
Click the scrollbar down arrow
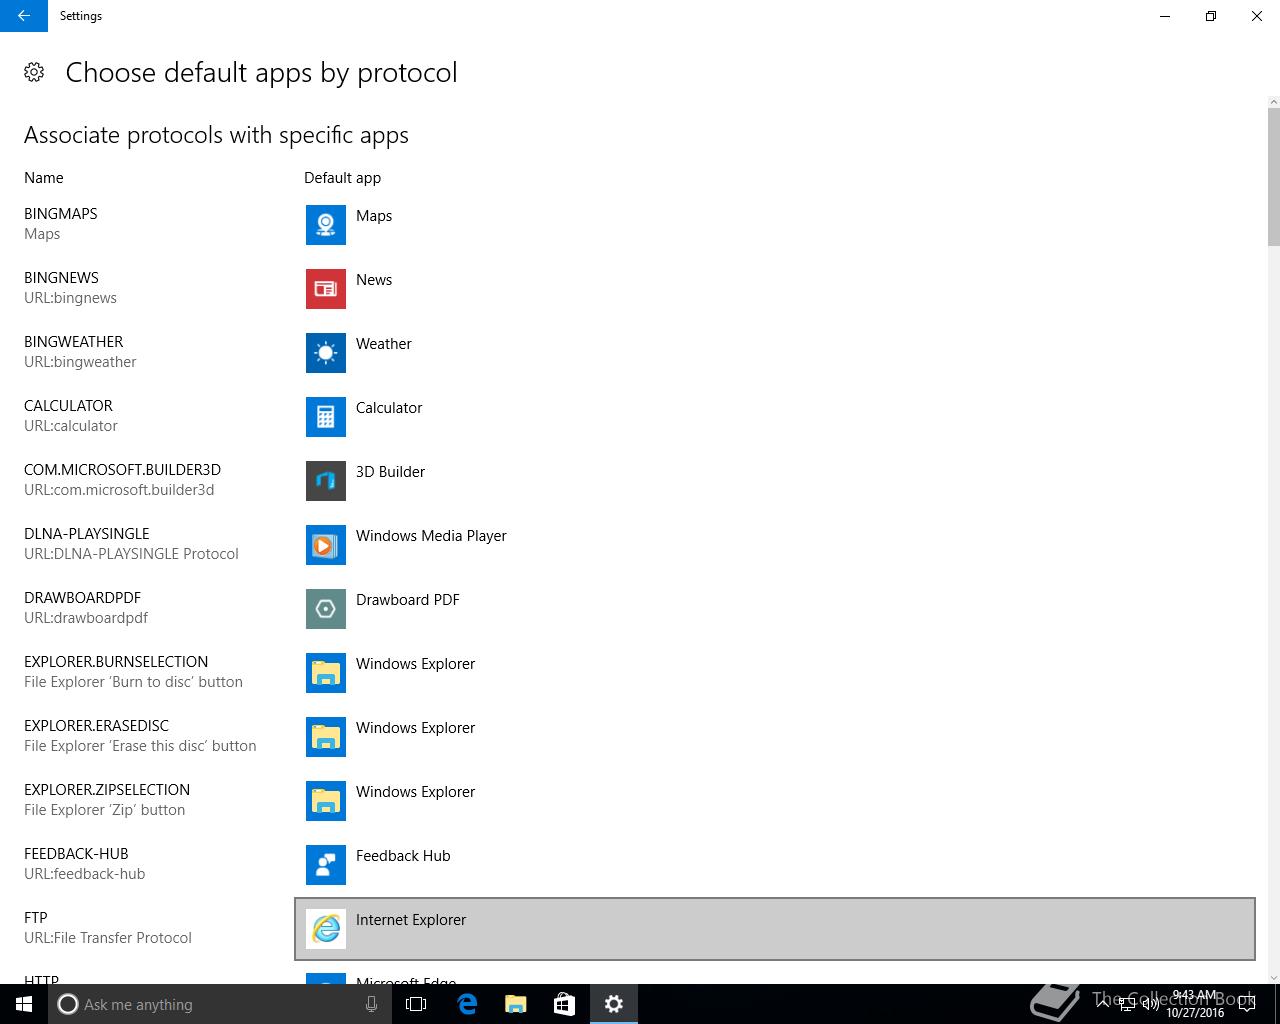1273,978
